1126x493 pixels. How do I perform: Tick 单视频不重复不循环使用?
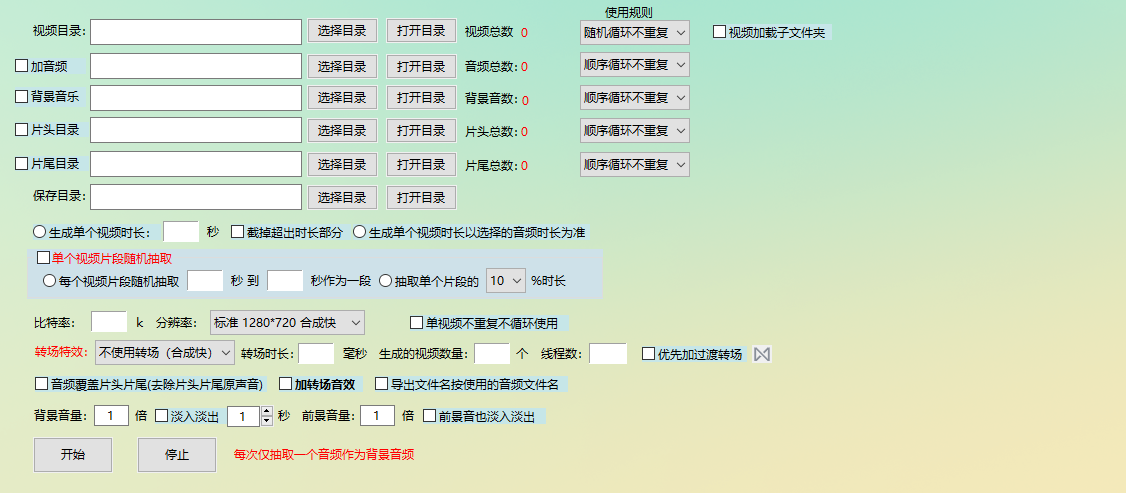click(x=416, y=322)
